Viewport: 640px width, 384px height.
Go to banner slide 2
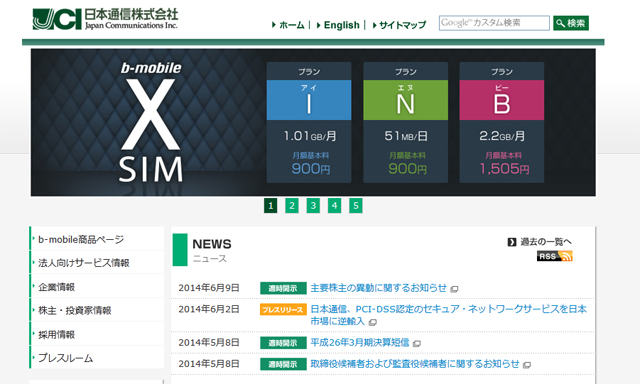[291, 206]
